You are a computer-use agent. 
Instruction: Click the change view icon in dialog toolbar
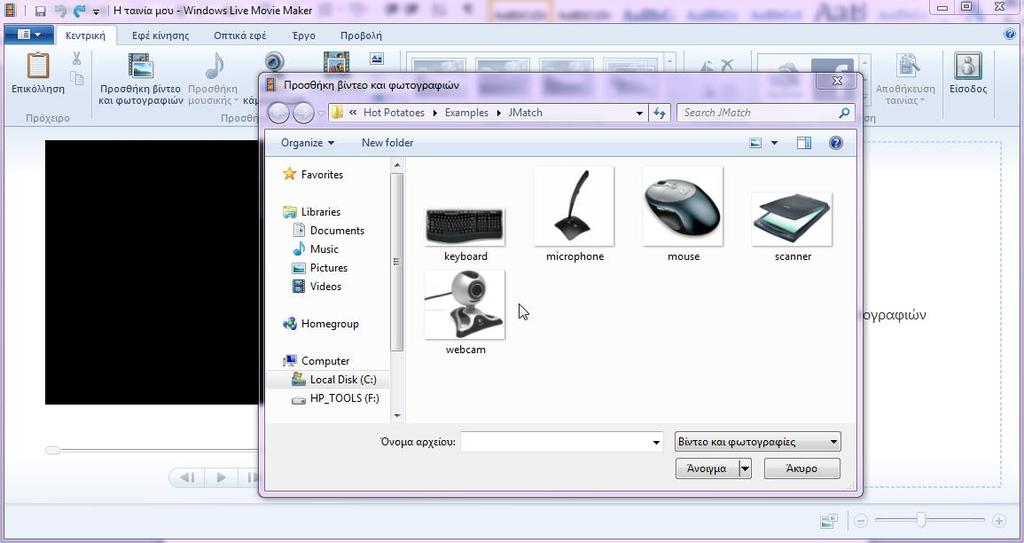[x=756, y=143]
